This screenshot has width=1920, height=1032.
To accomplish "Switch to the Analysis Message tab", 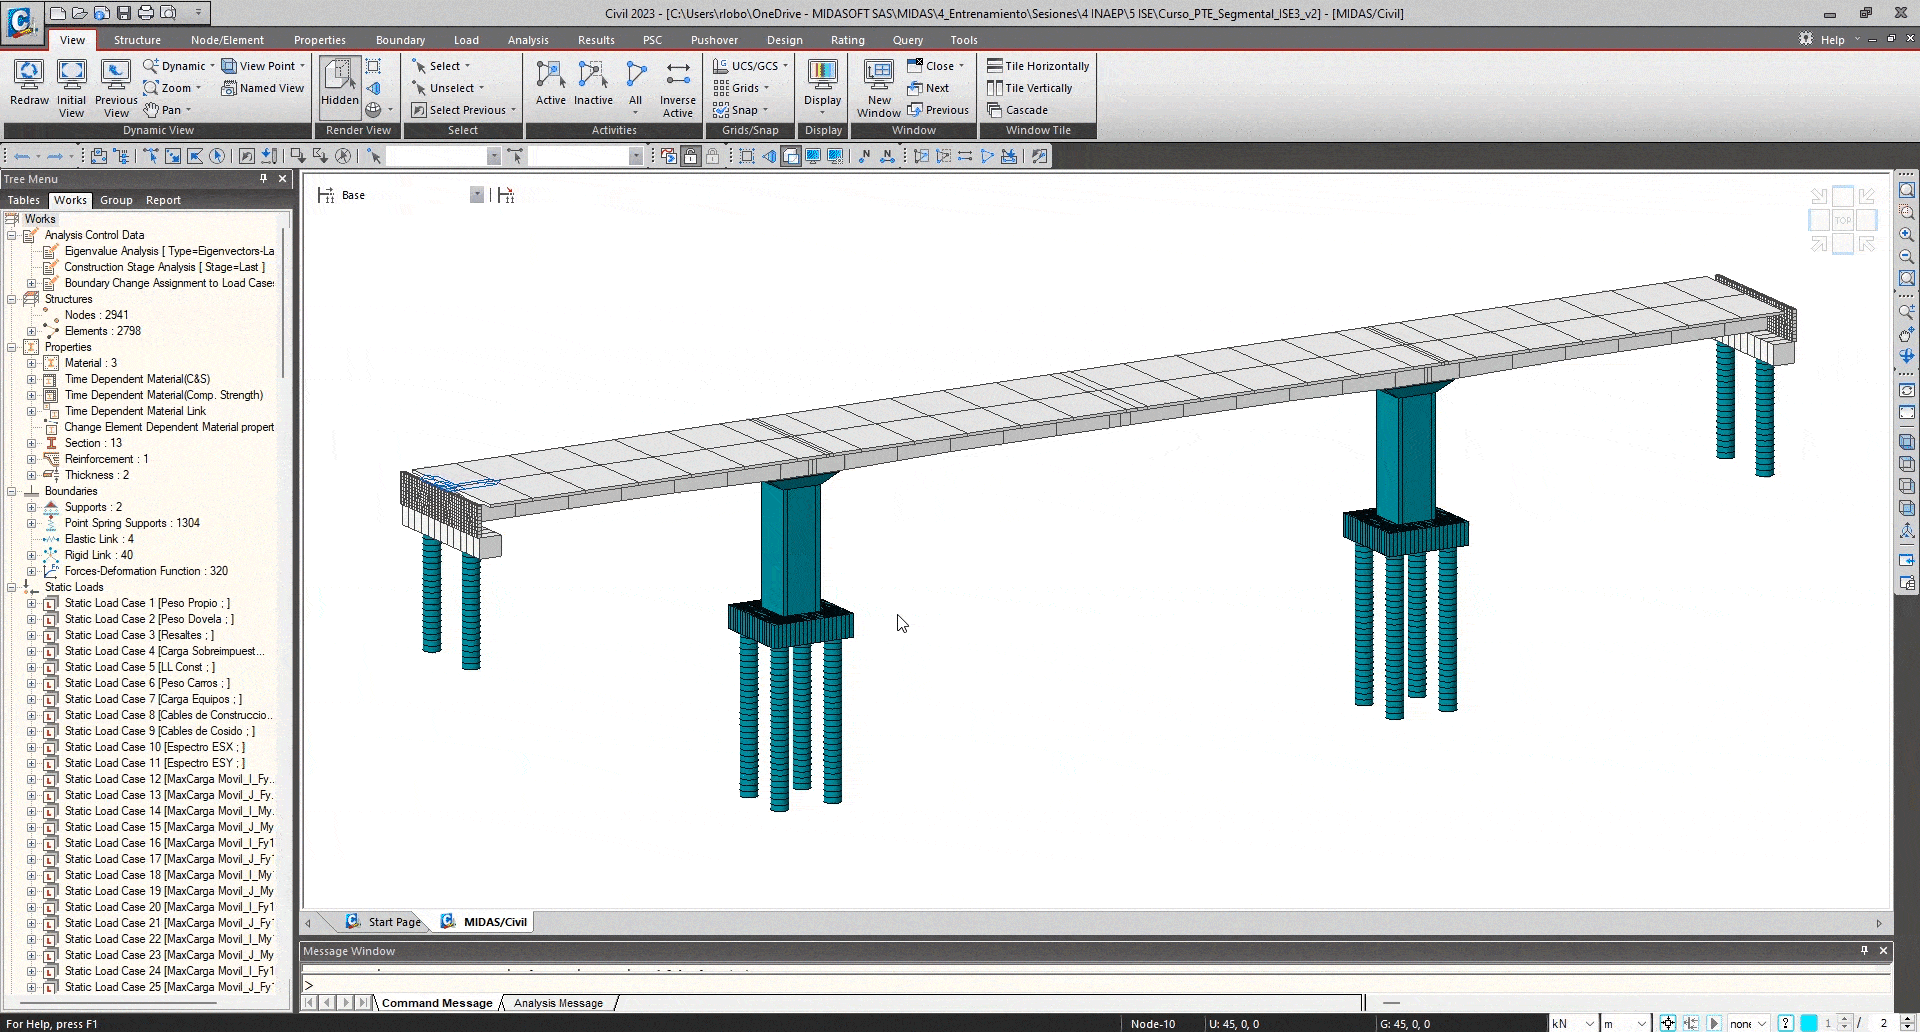I will [558, 1003].
